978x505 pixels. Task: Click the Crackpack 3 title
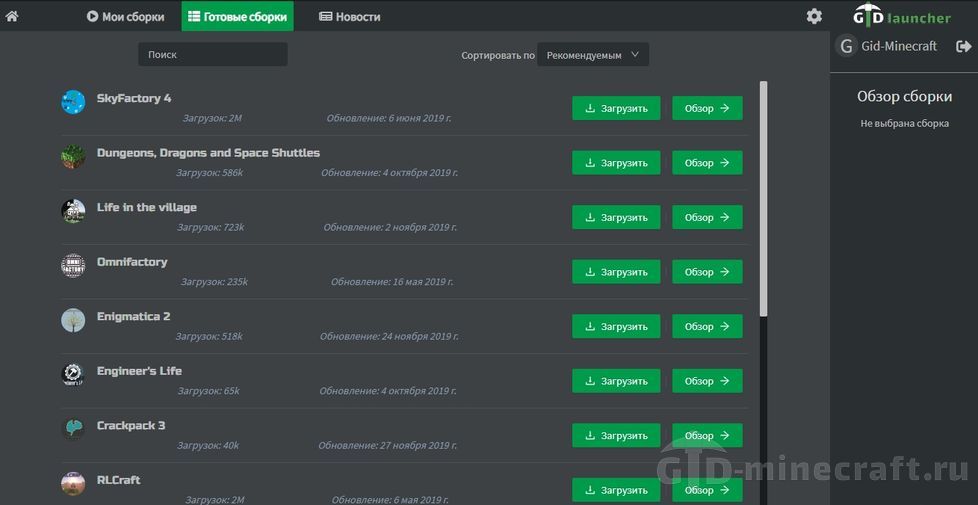point(131,426)
